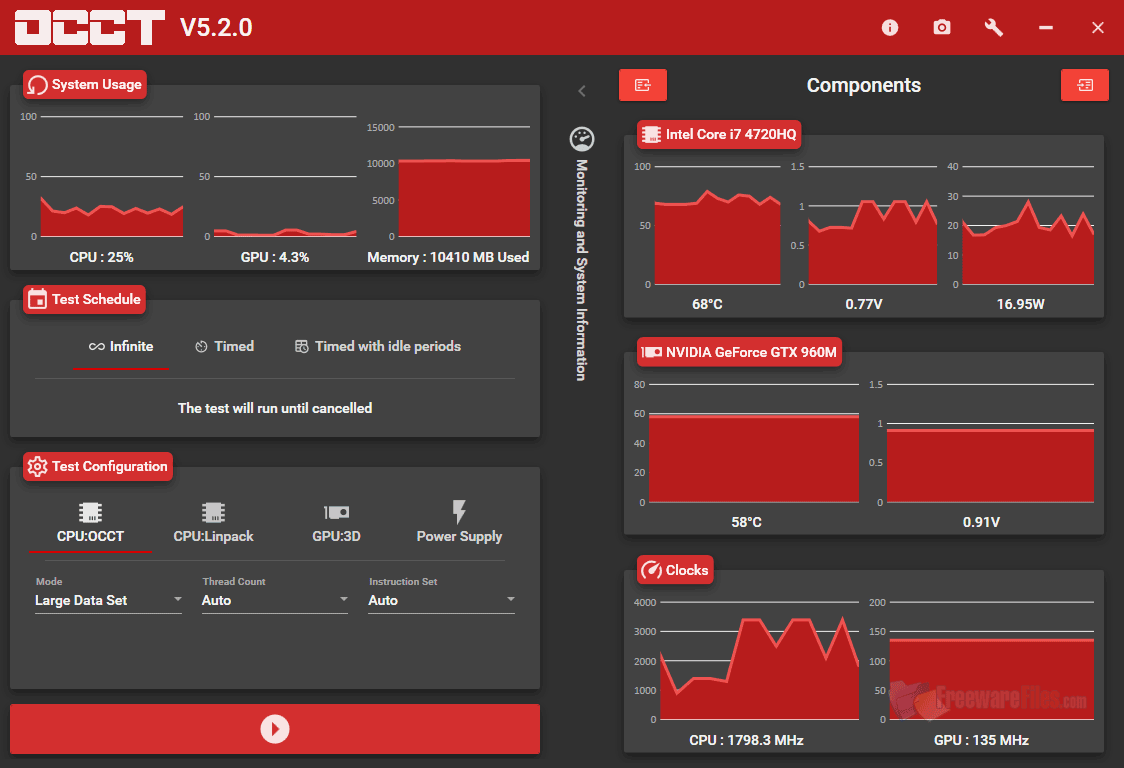Collapse the Monitoring panel with the chevron
This screenshot has width=1124, height=768.
tap(582, 90)
